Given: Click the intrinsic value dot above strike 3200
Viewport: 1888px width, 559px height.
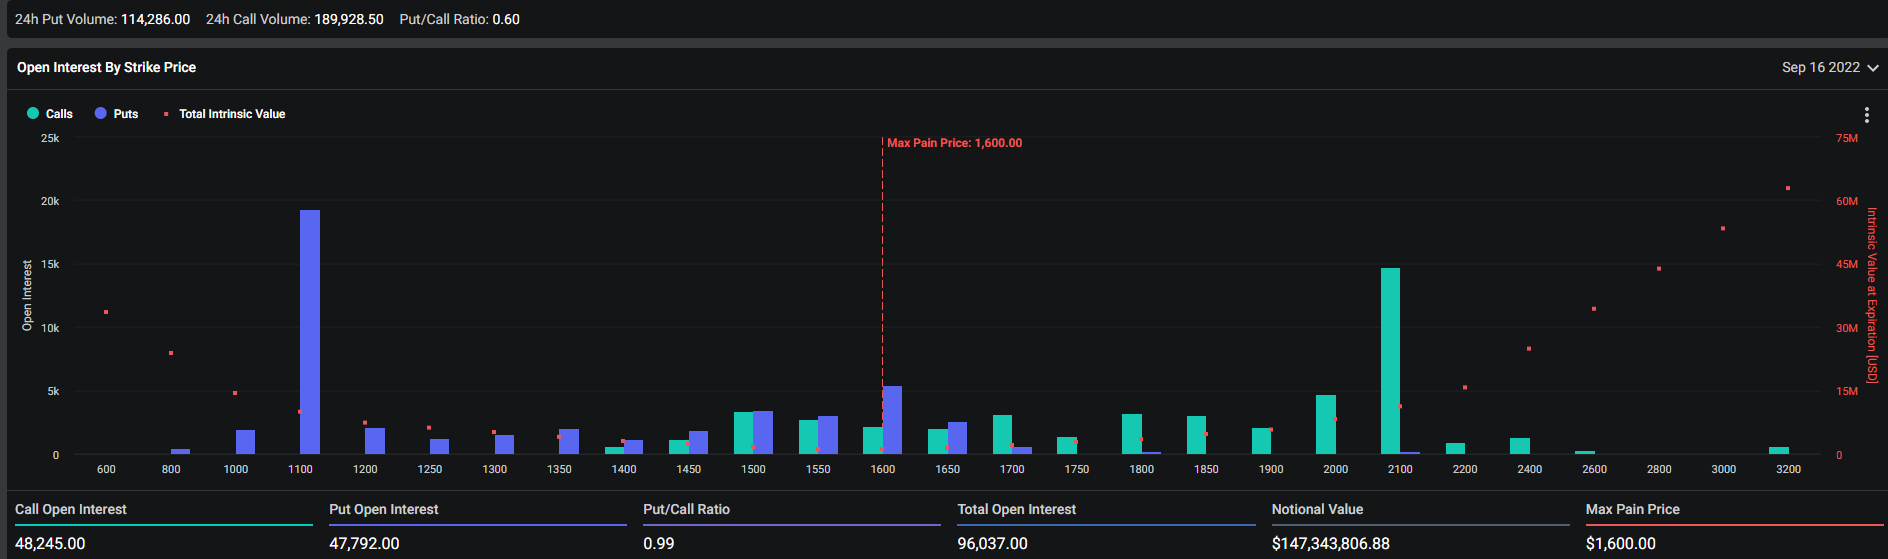Looking at the screenshot, I should point(1787,188).
